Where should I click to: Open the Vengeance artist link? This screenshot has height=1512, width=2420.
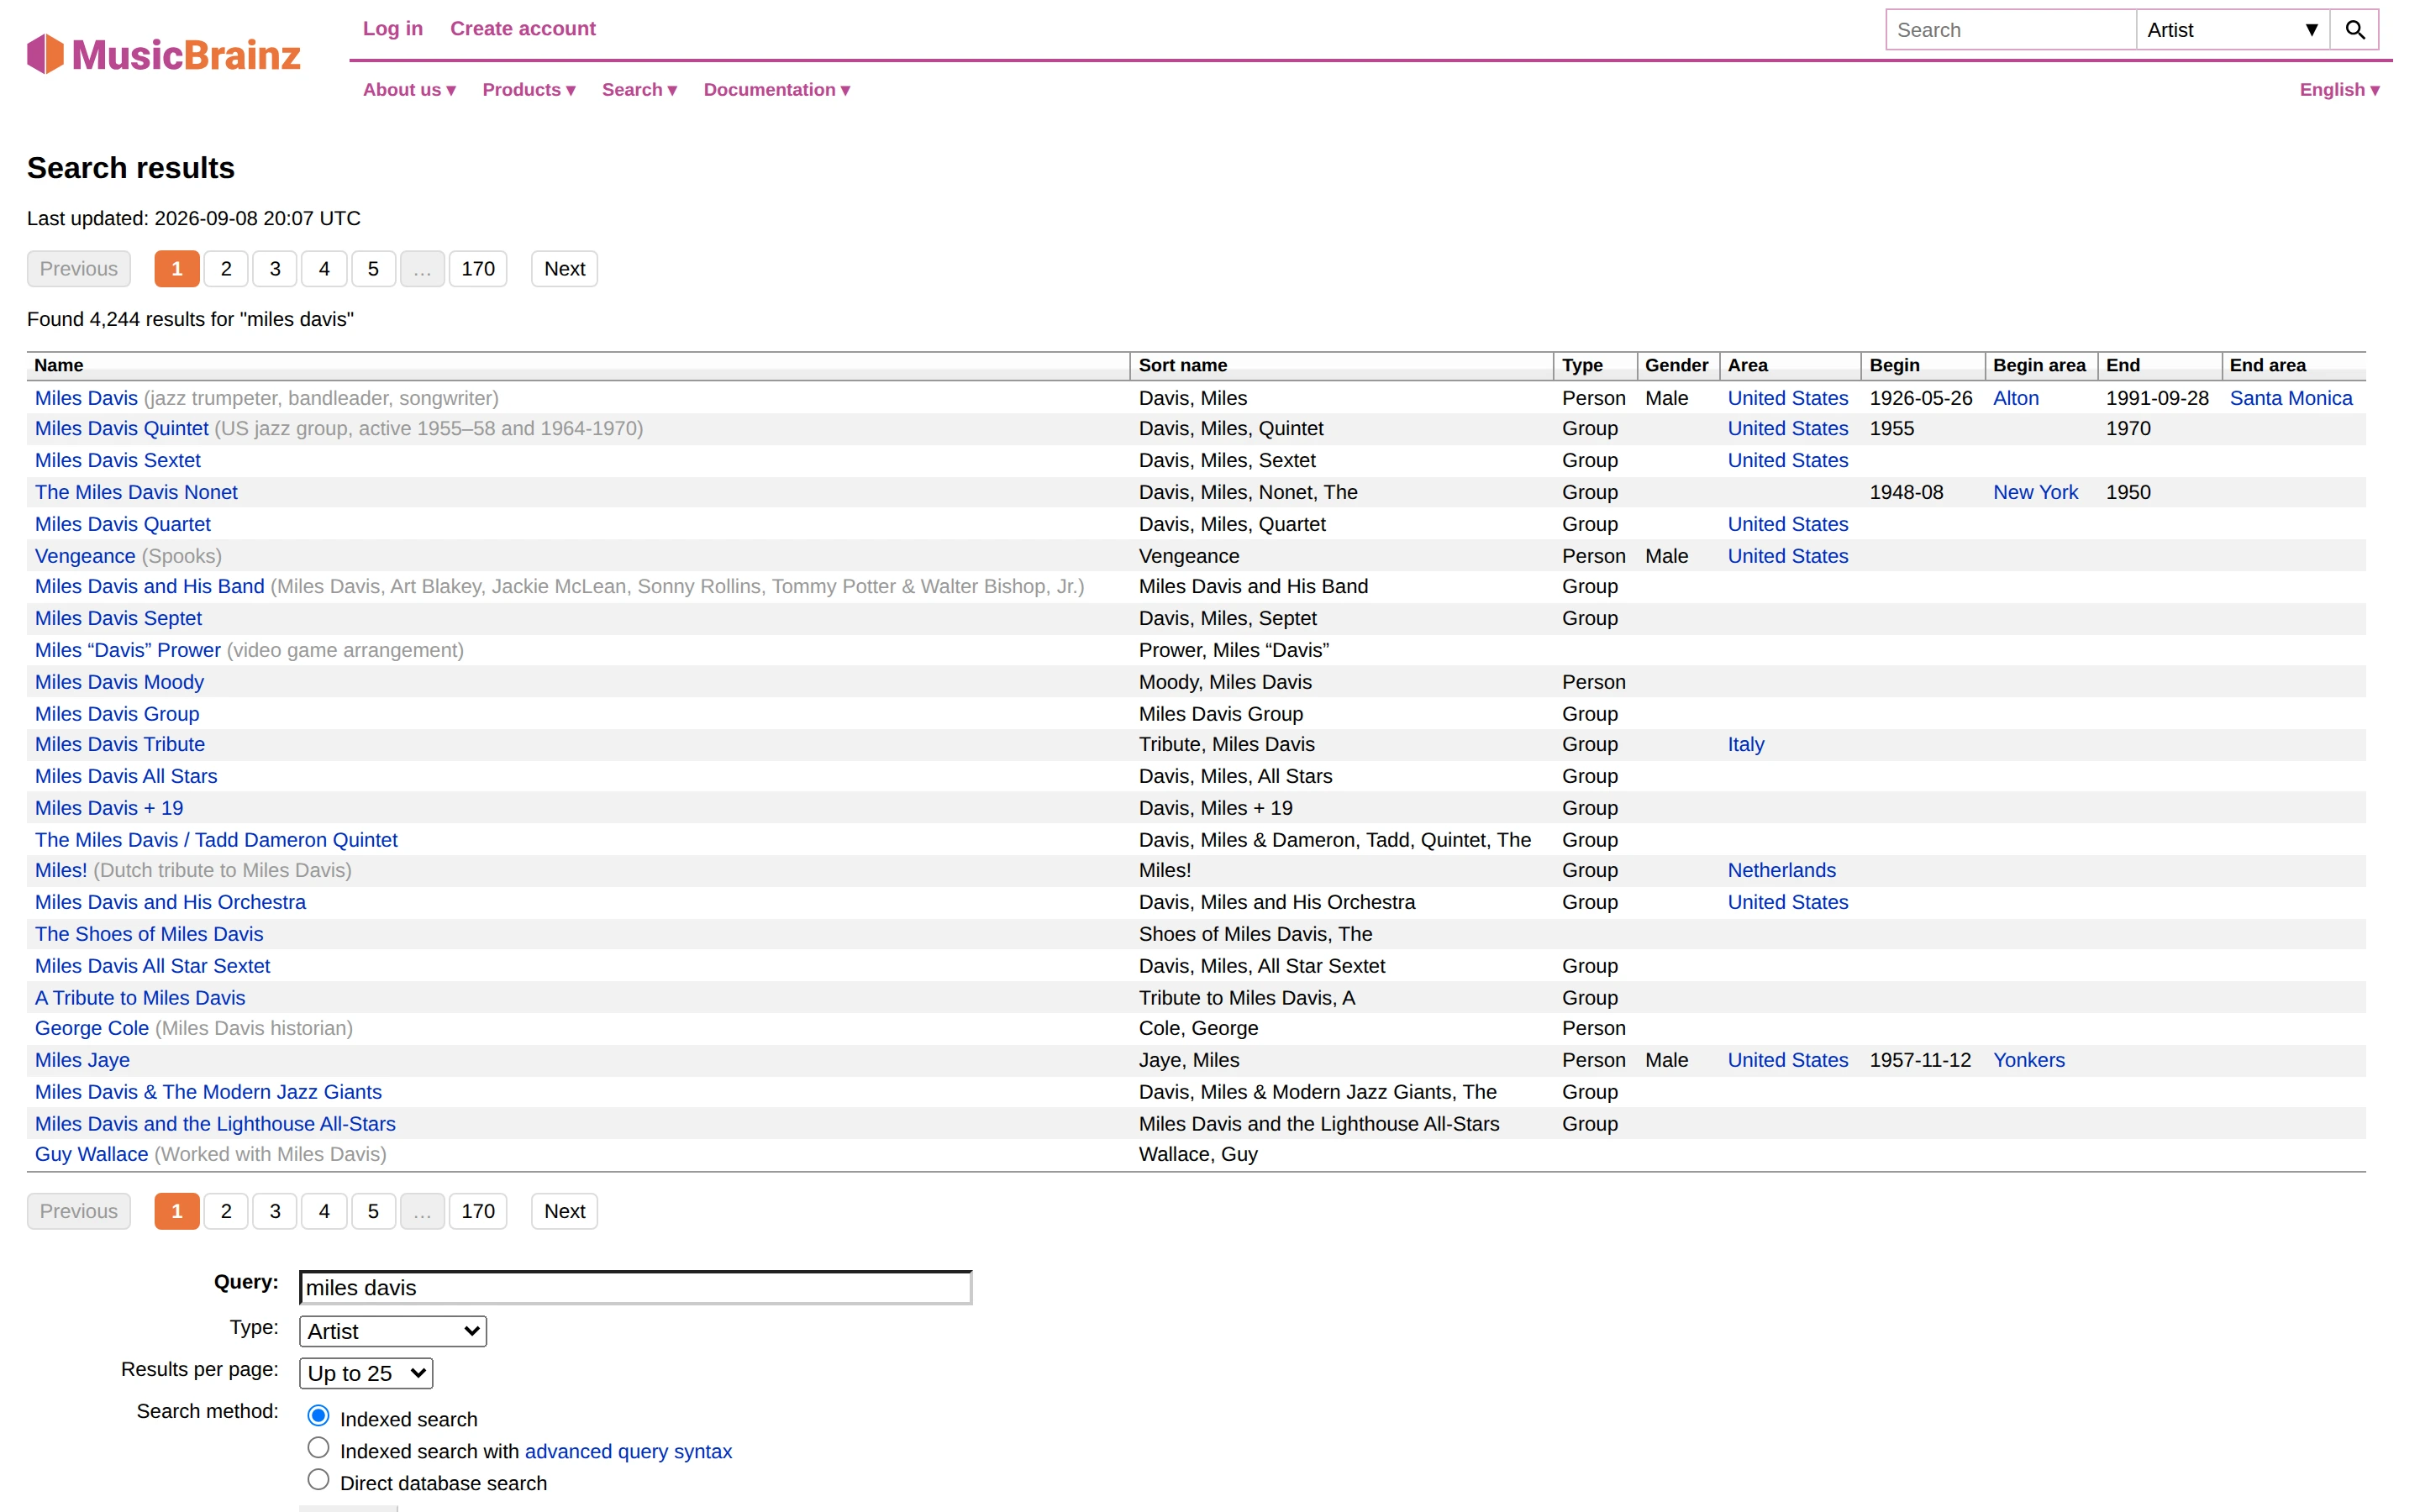85,556
